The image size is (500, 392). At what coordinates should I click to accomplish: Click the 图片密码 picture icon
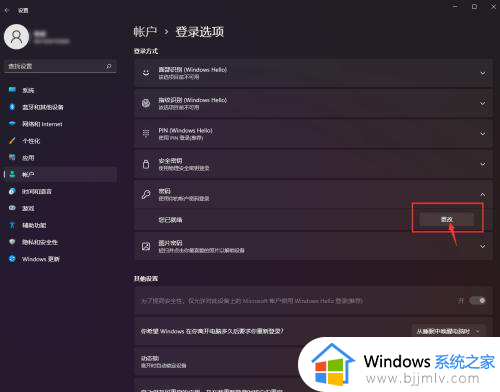[x=146, y=246]
